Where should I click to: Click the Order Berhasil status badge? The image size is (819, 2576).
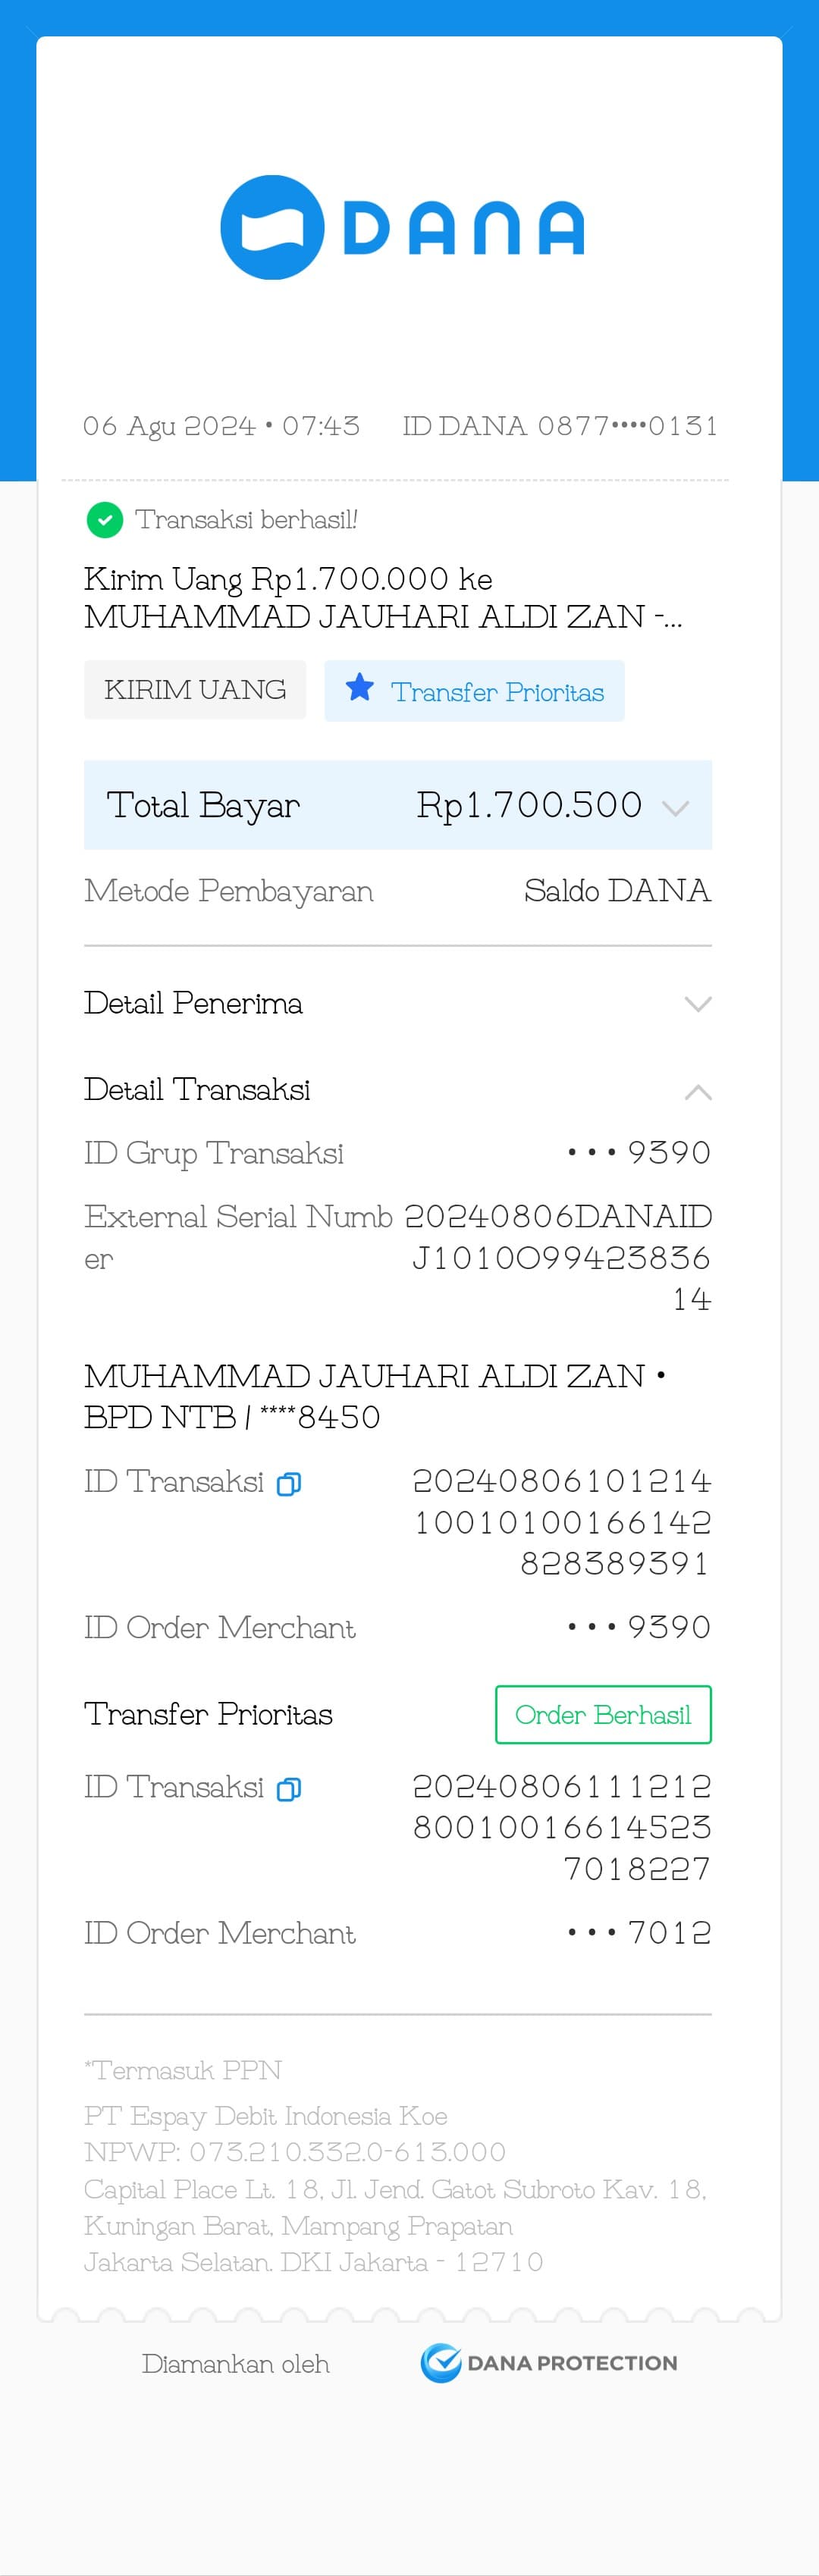point(603,1714)
